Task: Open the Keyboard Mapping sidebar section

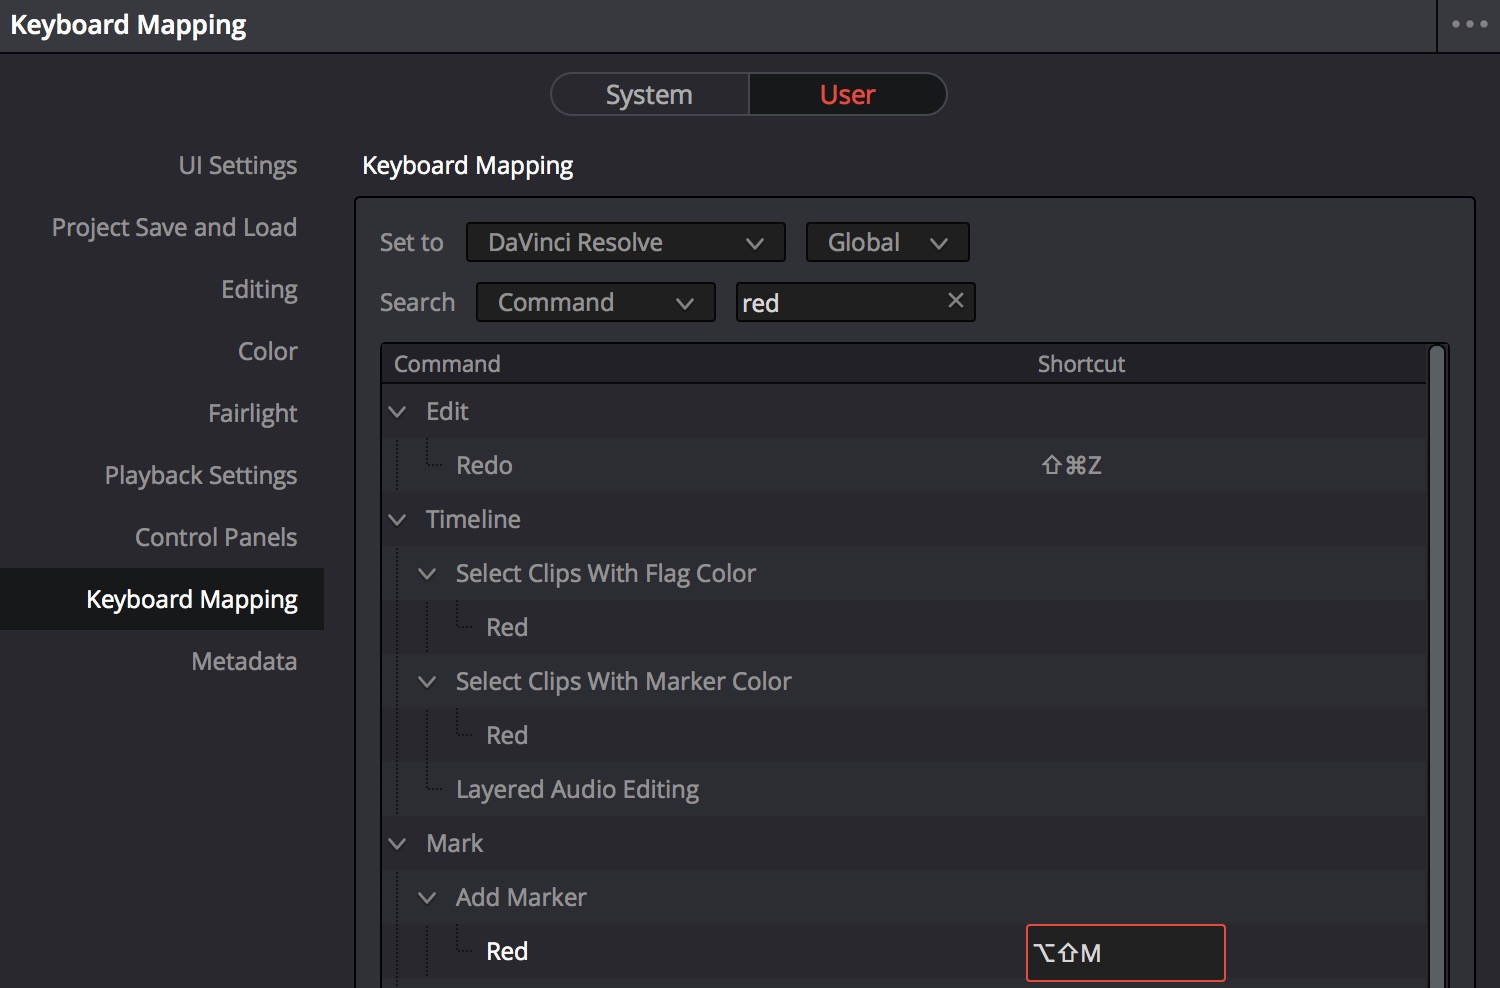Action: 191,599
